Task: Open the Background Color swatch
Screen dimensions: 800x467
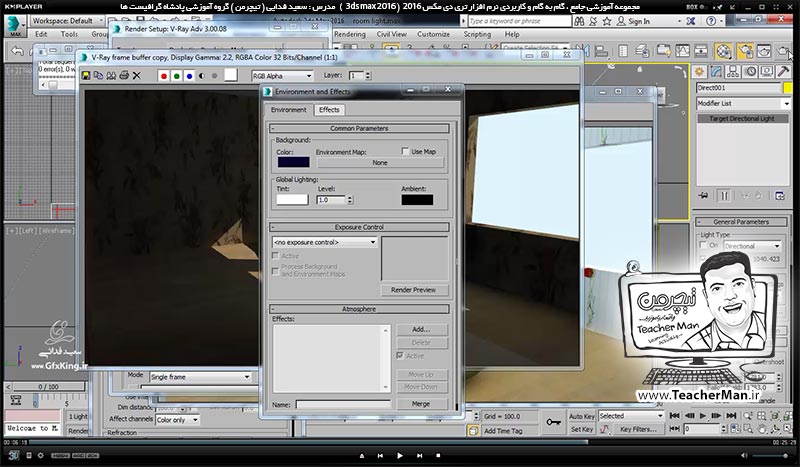Action: click(x=293, y=162)
